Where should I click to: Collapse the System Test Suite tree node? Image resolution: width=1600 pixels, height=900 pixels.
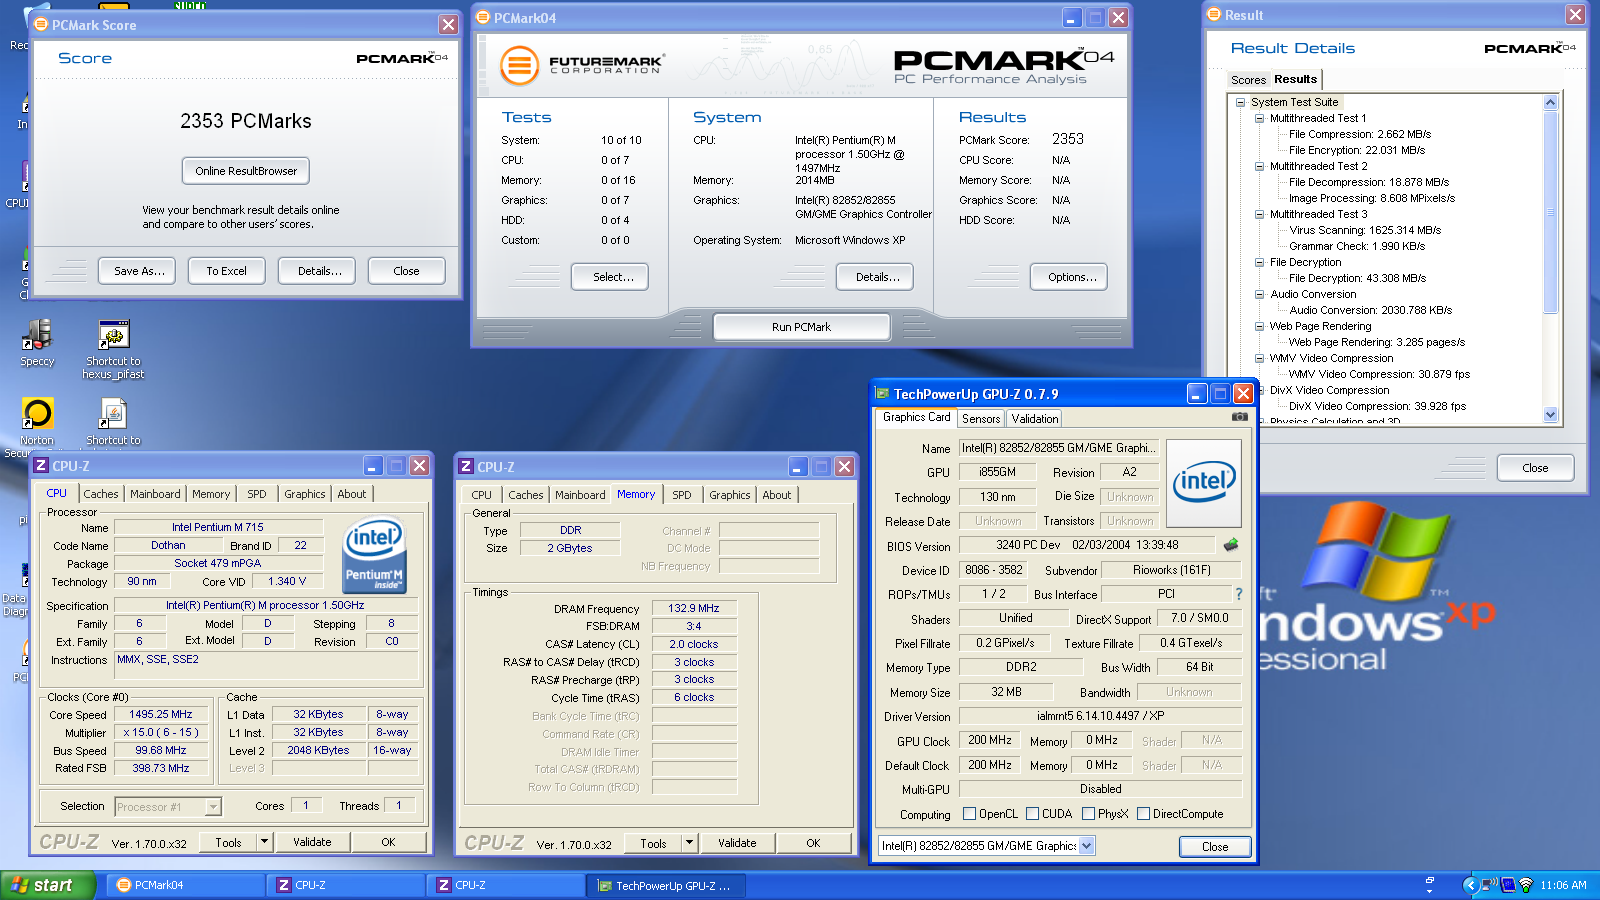click(x=1240, y=102)
